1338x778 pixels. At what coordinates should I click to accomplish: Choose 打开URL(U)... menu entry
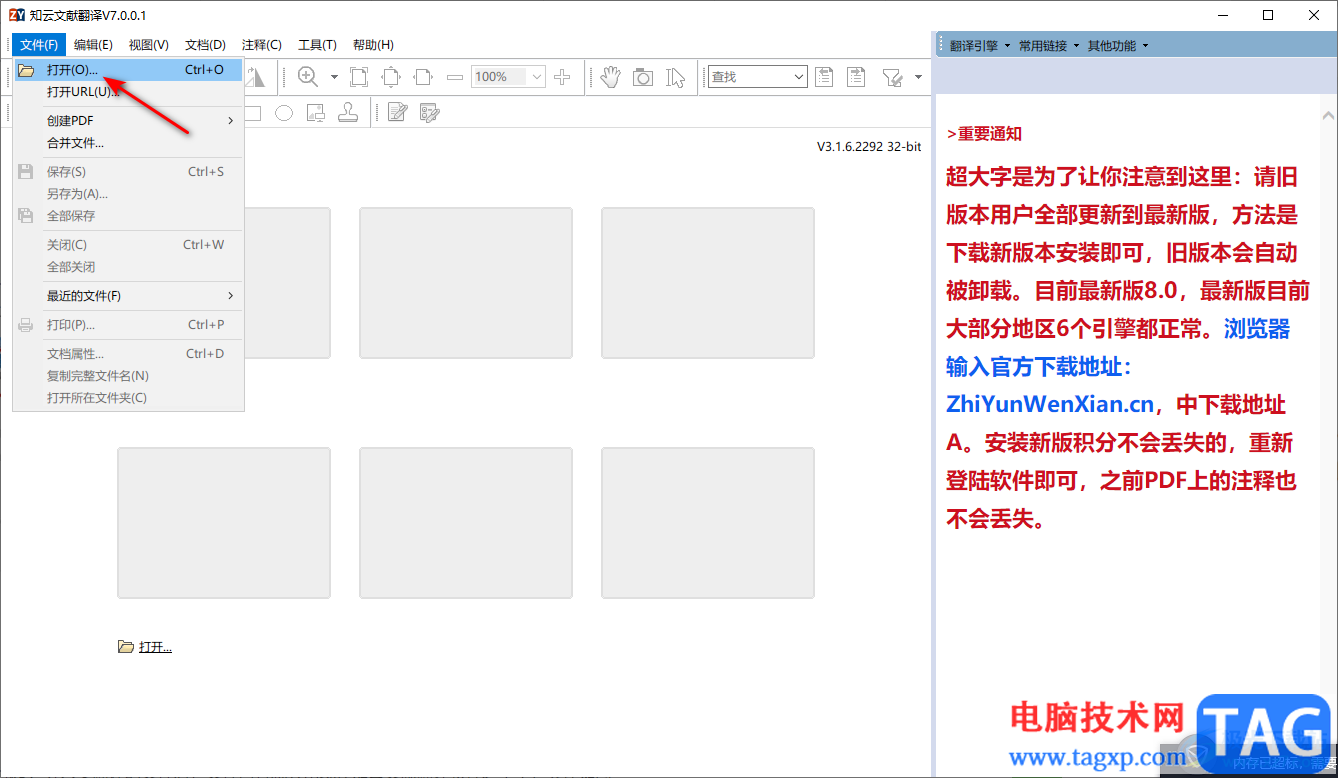(128, 92)
